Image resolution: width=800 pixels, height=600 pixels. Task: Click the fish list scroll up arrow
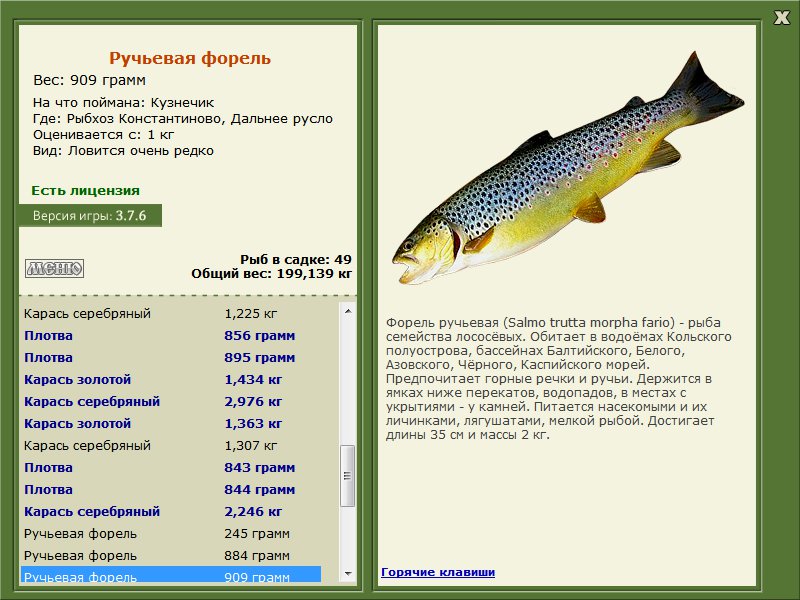click(348, 312)
